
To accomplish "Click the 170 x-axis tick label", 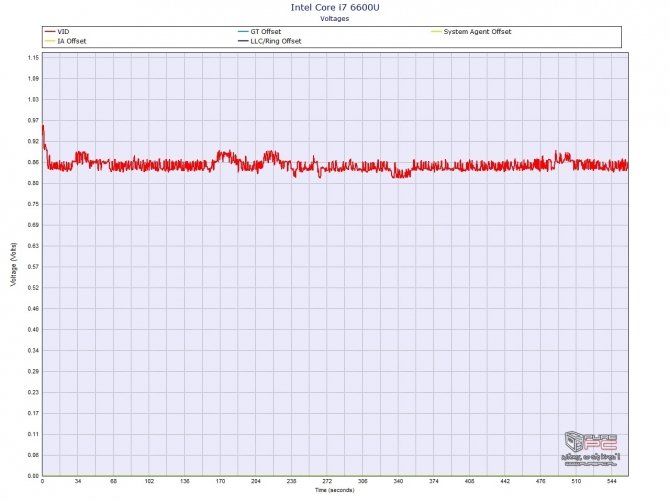I will pyautogui.click(x=220, y=481).
